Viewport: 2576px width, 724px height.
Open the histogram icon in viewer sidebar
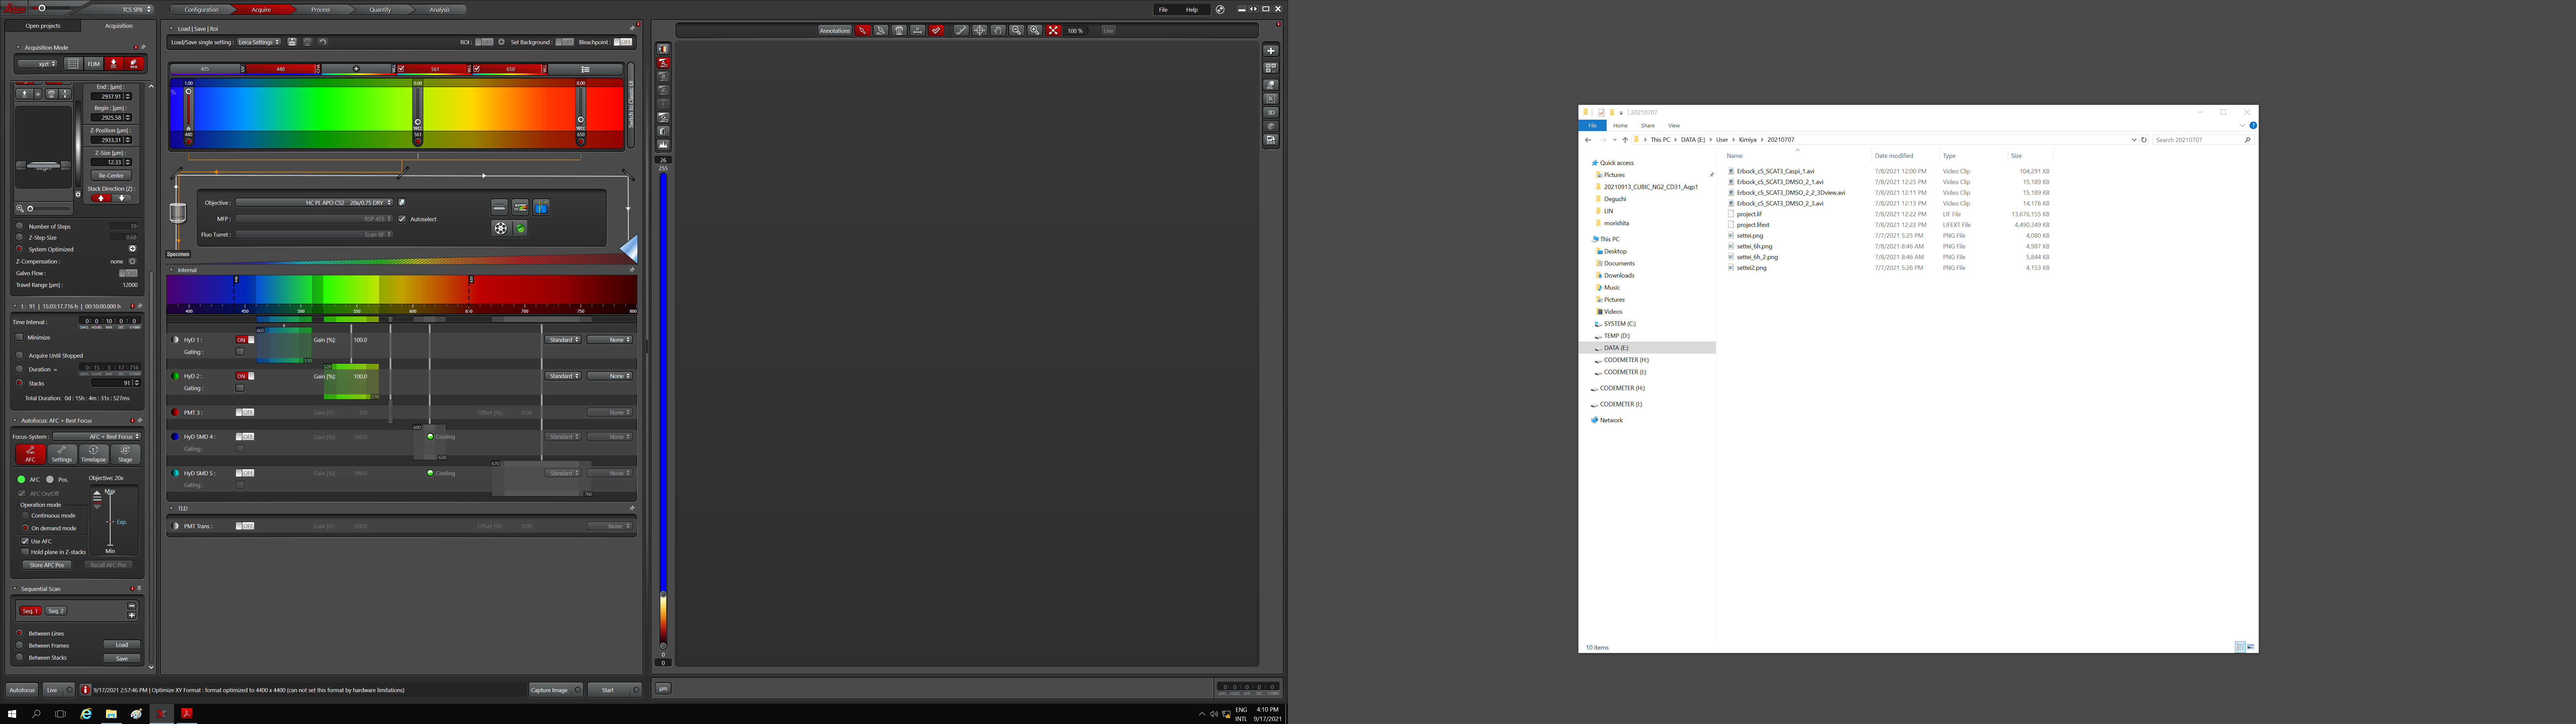tap(663, 145)
